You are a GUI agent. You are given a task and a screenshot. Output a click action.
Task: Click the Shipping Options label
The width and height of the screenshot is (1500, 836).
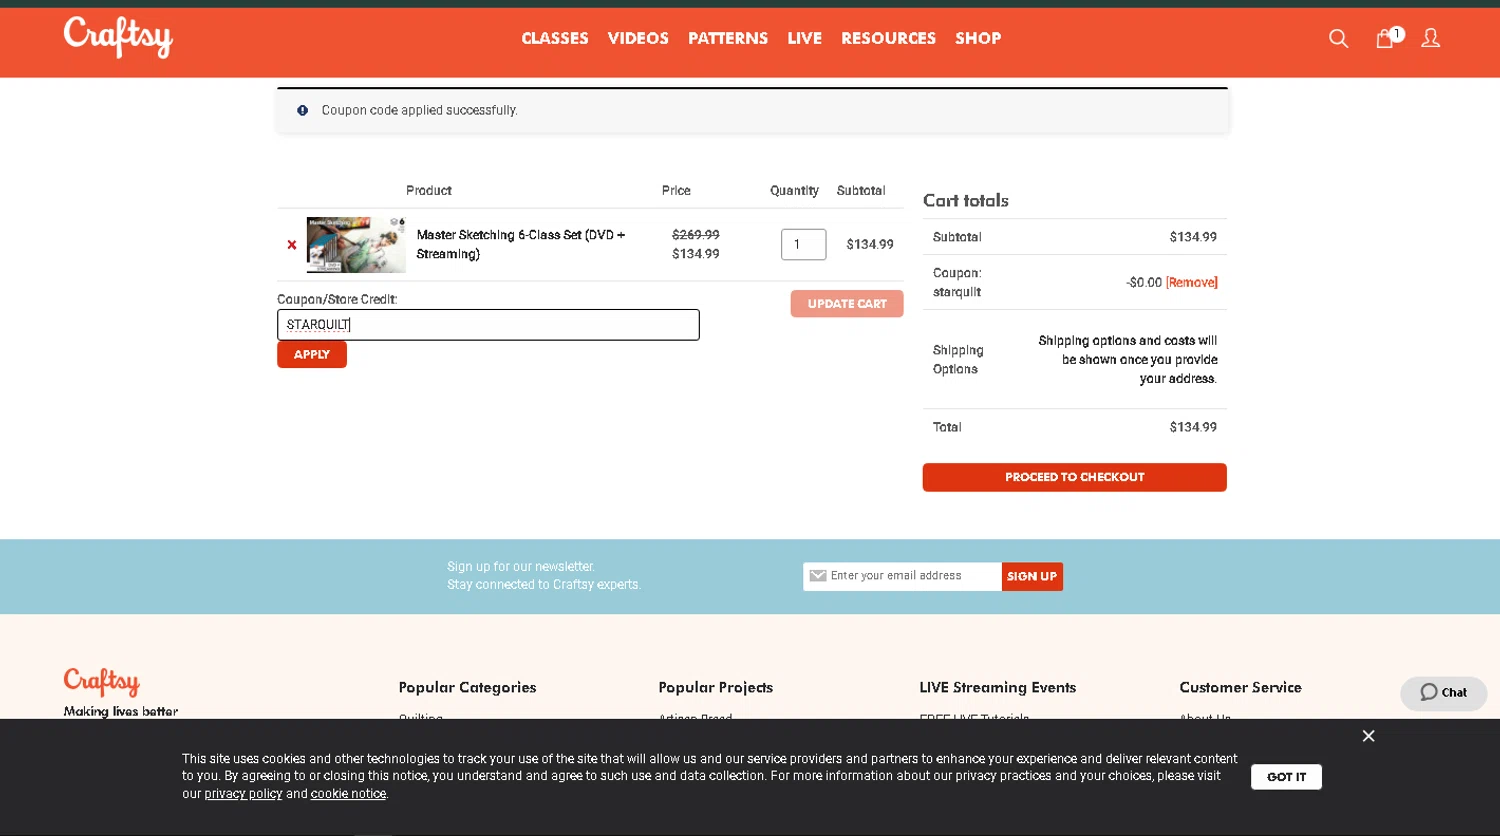[x=958, y=360]
